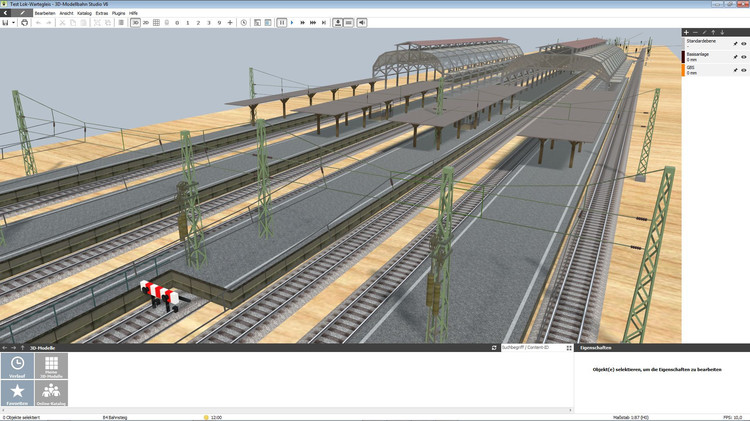Open the Bearbeiten menu
The image size is (750, 421).
click(x=46, y=13)
